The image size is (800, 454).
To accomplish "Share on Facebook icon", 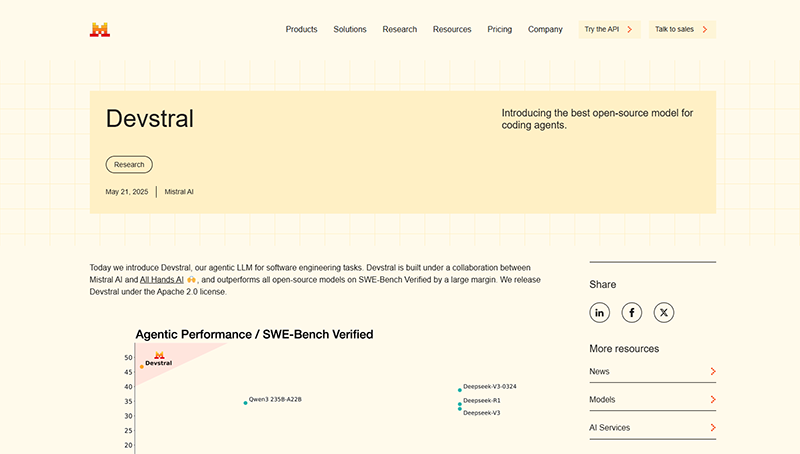I will point(632,313).
